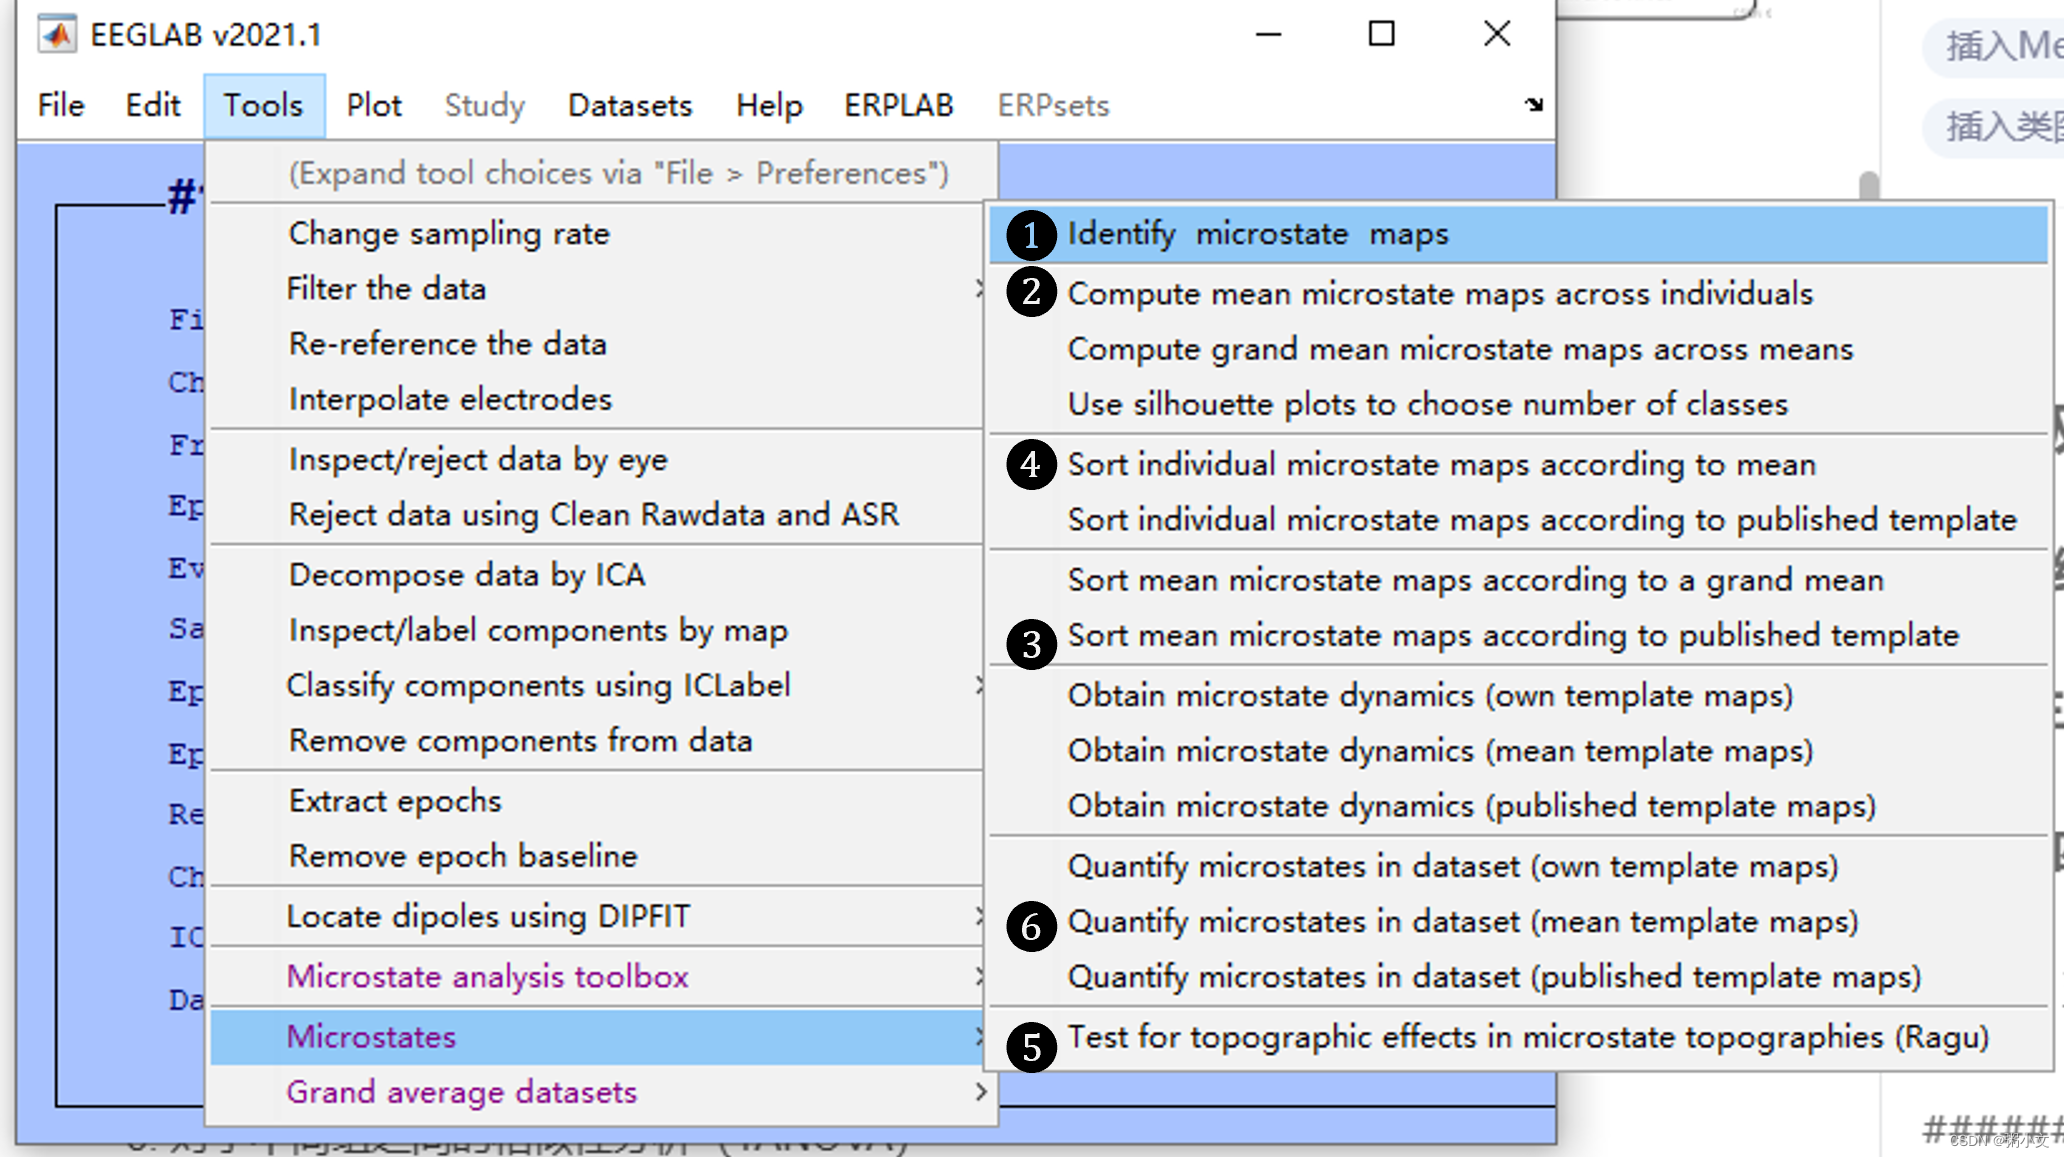This screenshot has width=2064, height=1157.
Task: Select Obtain microstate dynamics (mean template maps)
Action: [x=1518, y=751]
